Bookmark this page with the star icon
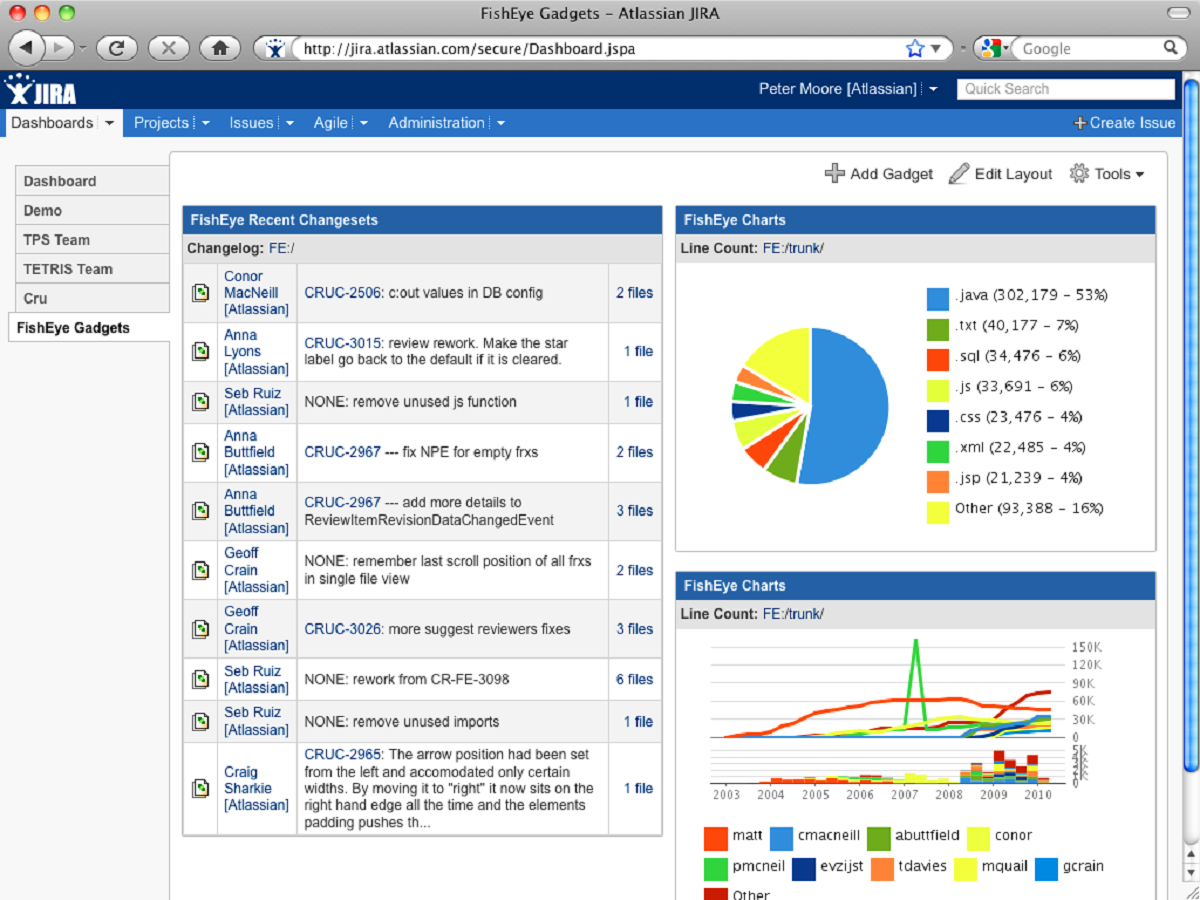The image size is (1200, 900). [914, 48]
